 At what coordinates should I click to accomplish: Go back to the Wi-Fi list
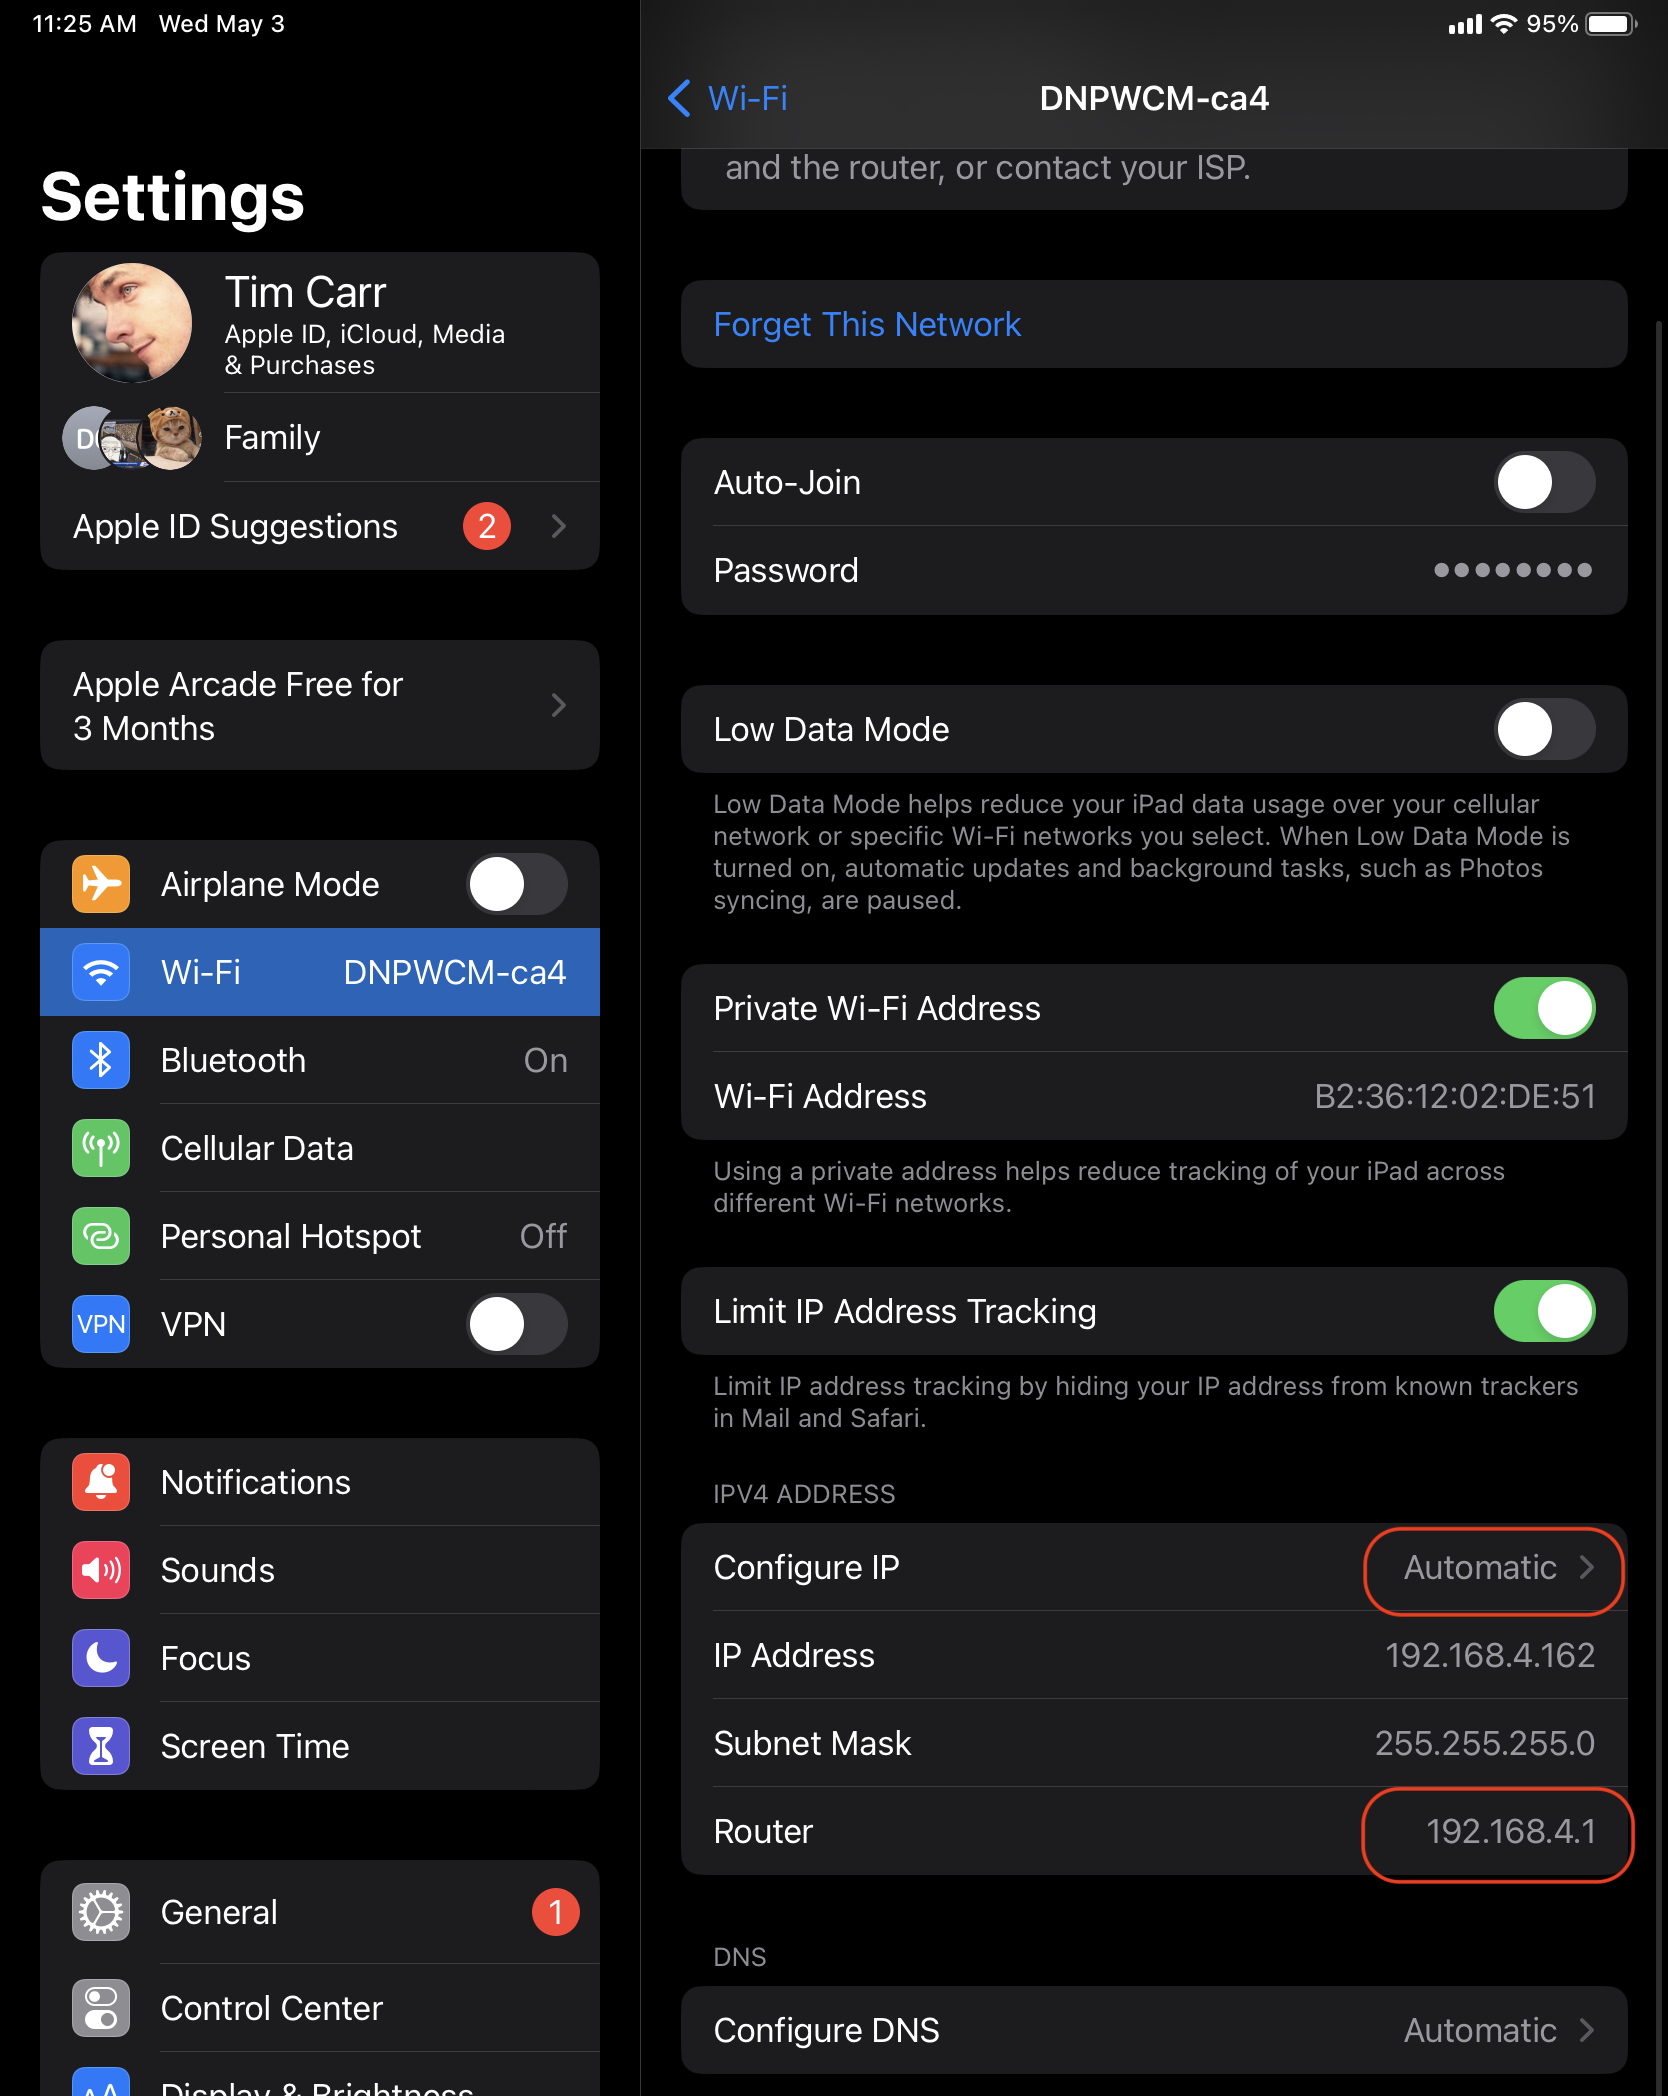tap(728, 98)
